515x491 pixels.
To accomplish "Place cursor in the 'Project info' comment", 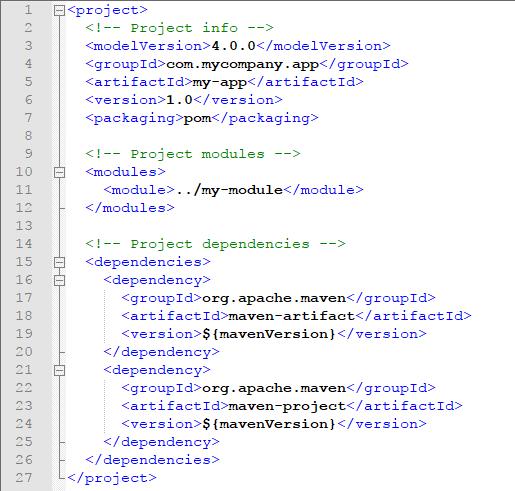I will (179, 28).
